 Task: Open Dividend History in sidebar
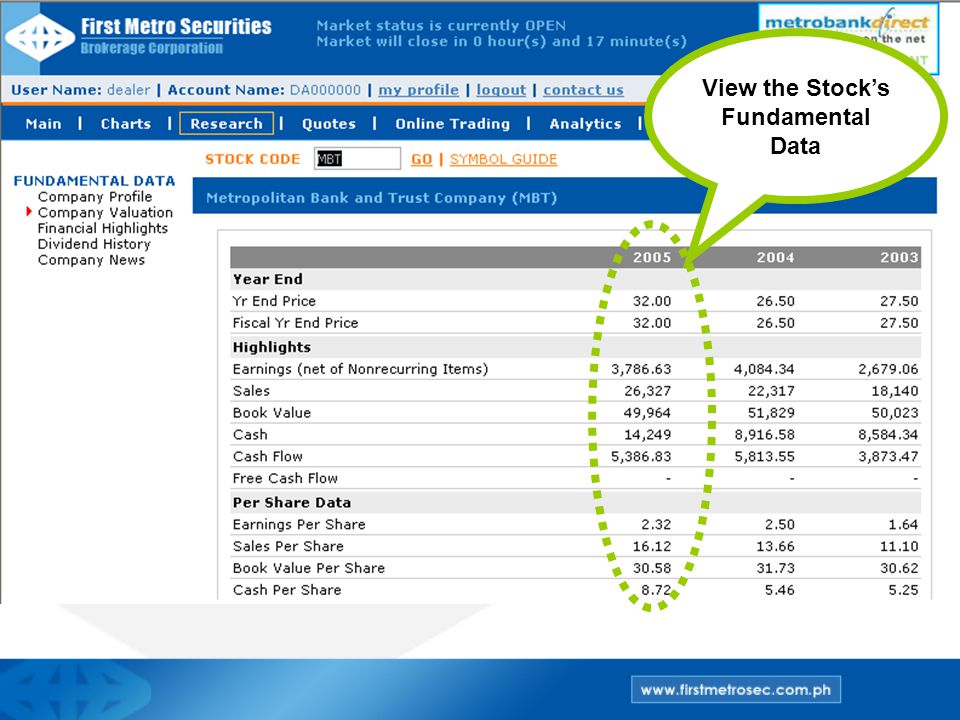(94, 244)
